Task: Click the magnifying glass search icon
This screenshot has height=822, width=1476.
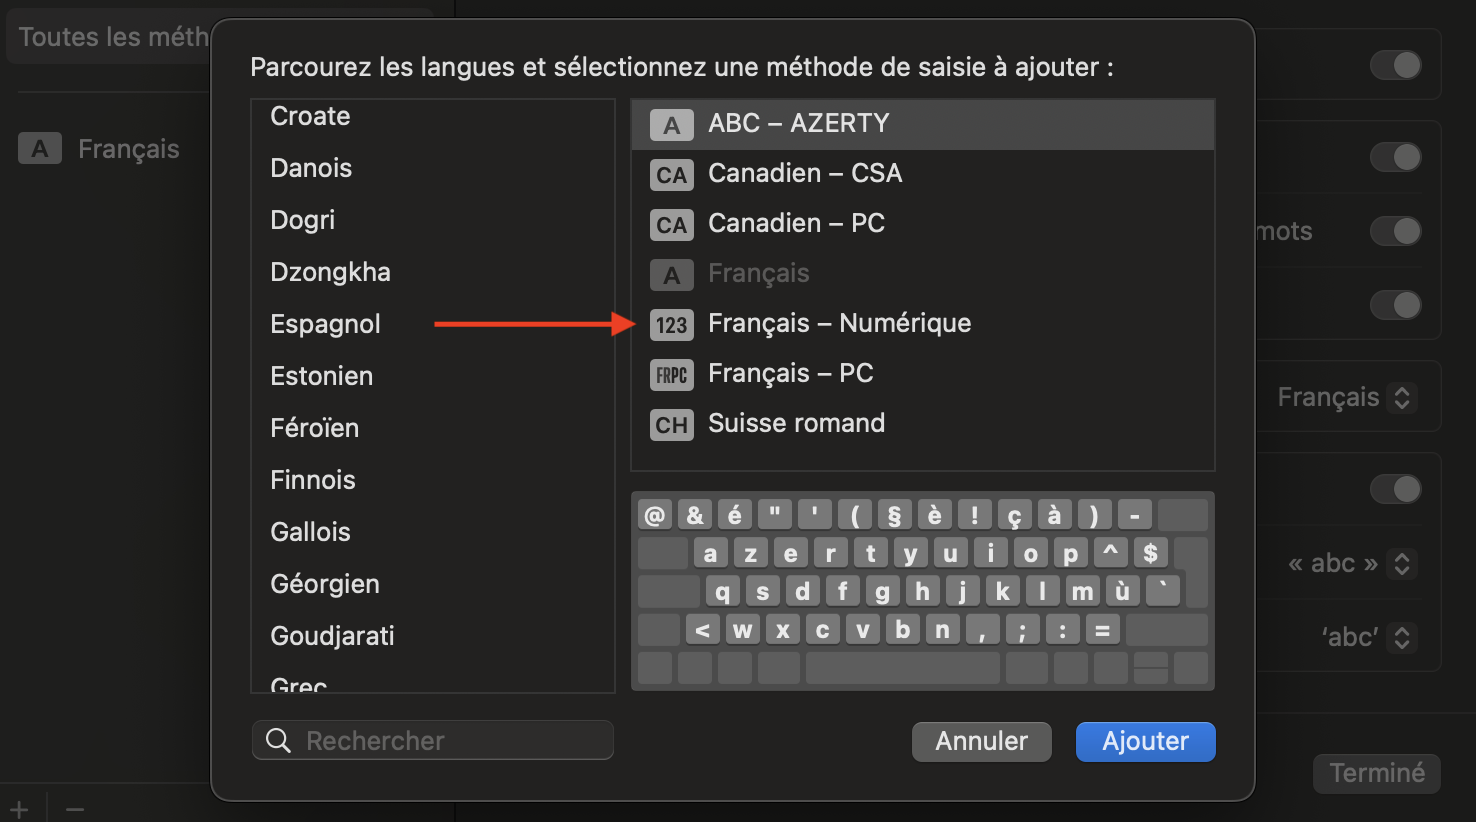Action: (x=279, y=741)
